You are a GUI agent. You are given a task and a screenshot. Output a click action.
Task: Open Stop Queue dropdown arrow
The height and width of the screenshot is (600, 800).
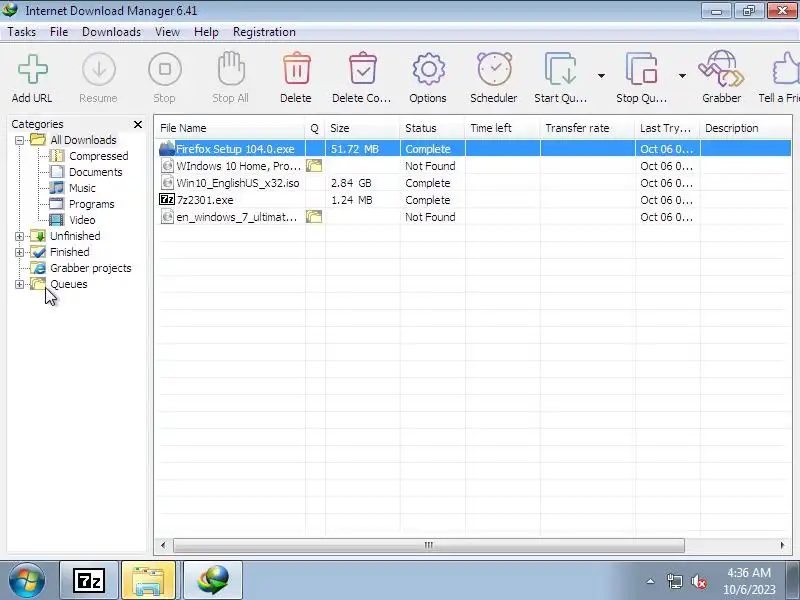coord(682,76)
